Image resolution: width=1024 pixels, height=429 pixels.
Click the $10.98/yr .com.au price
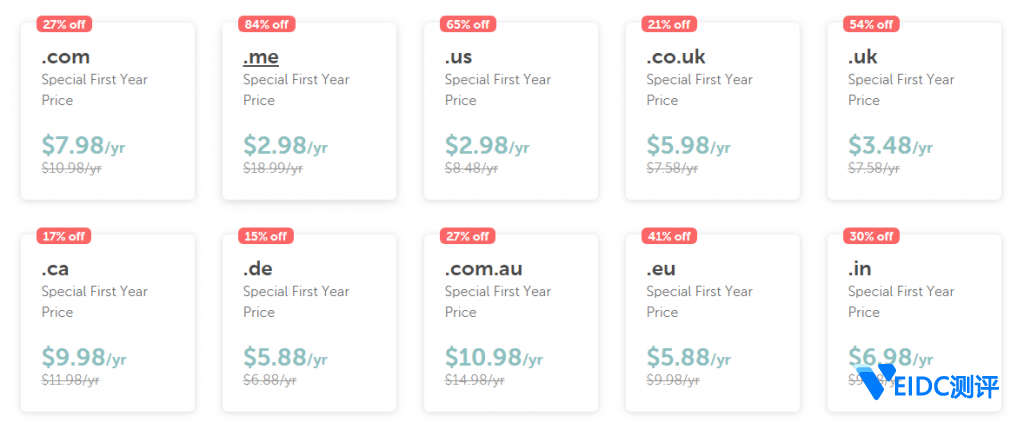(494, 358)
